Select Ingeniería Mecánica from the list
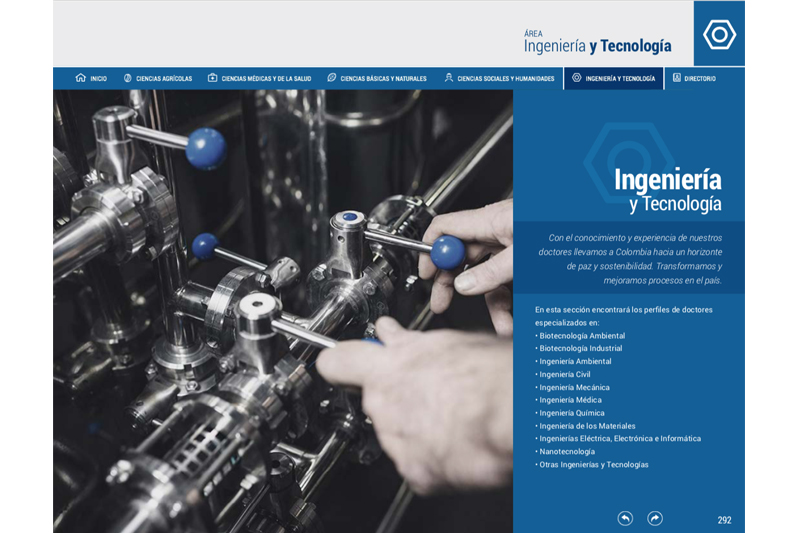 (574, 387)
